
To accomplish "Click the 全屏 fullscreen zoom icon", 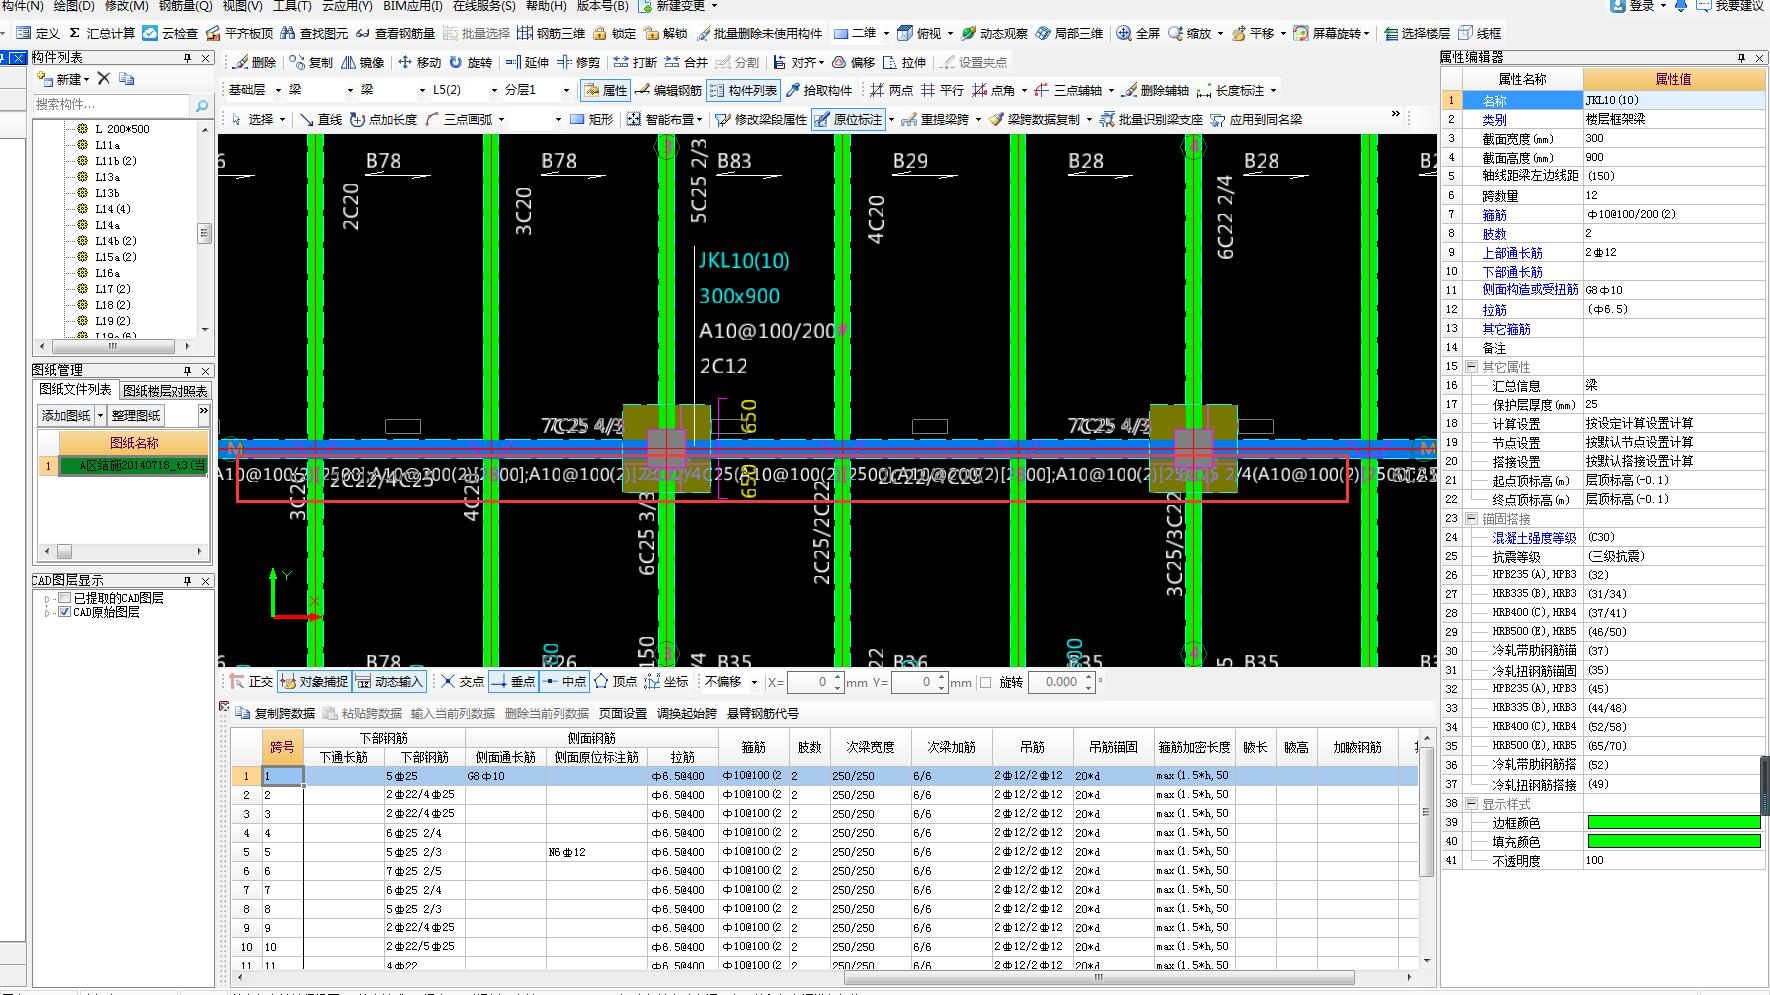I will [x=1124, y=33].
